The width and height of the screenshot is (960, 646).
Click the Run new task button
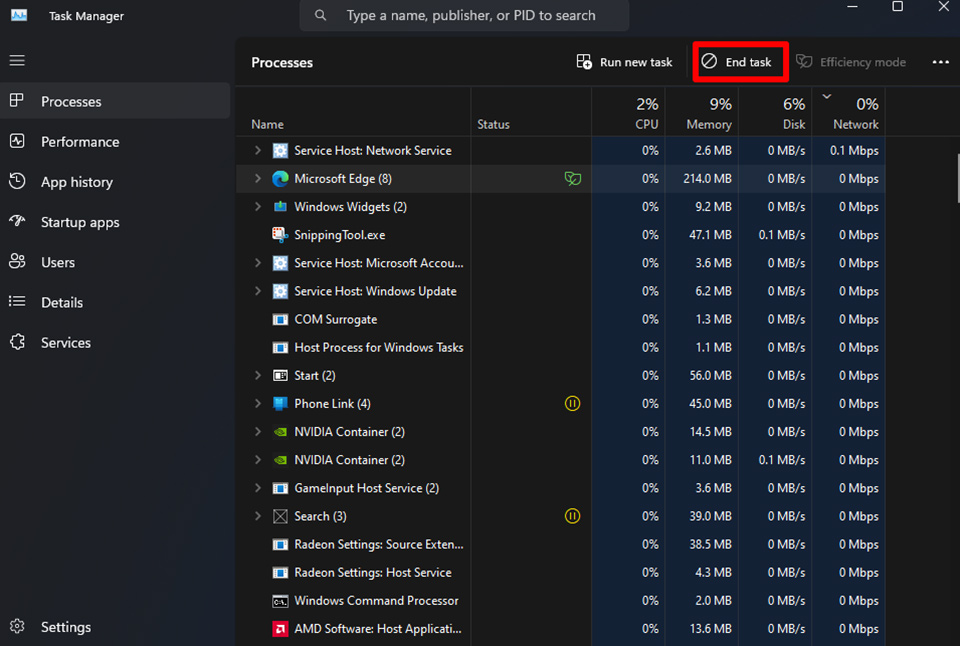(625, 62)
